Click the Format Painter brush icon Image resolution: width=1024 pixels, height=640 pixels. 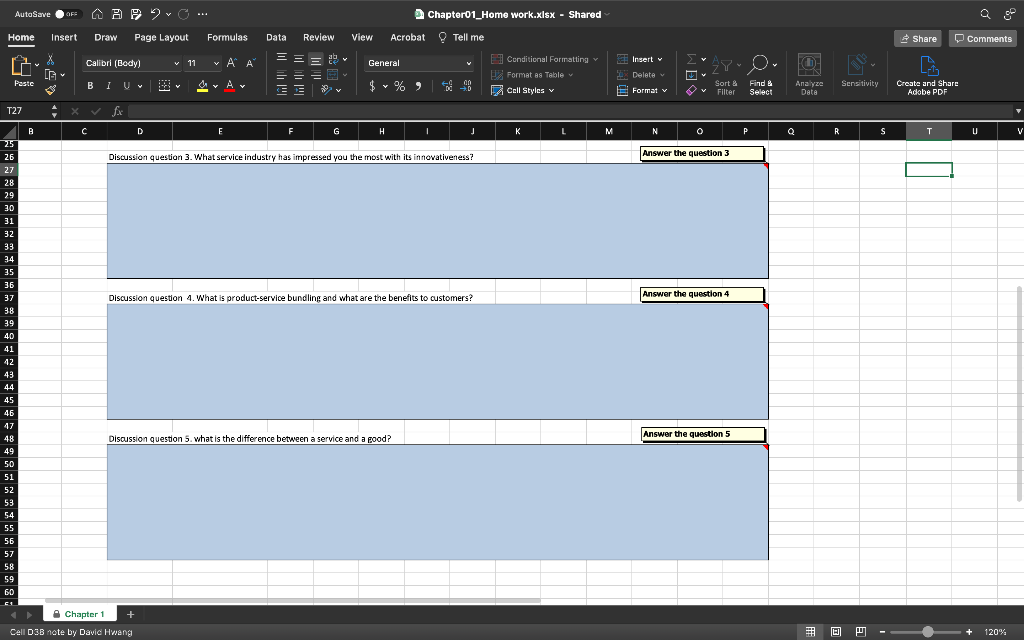50,89
